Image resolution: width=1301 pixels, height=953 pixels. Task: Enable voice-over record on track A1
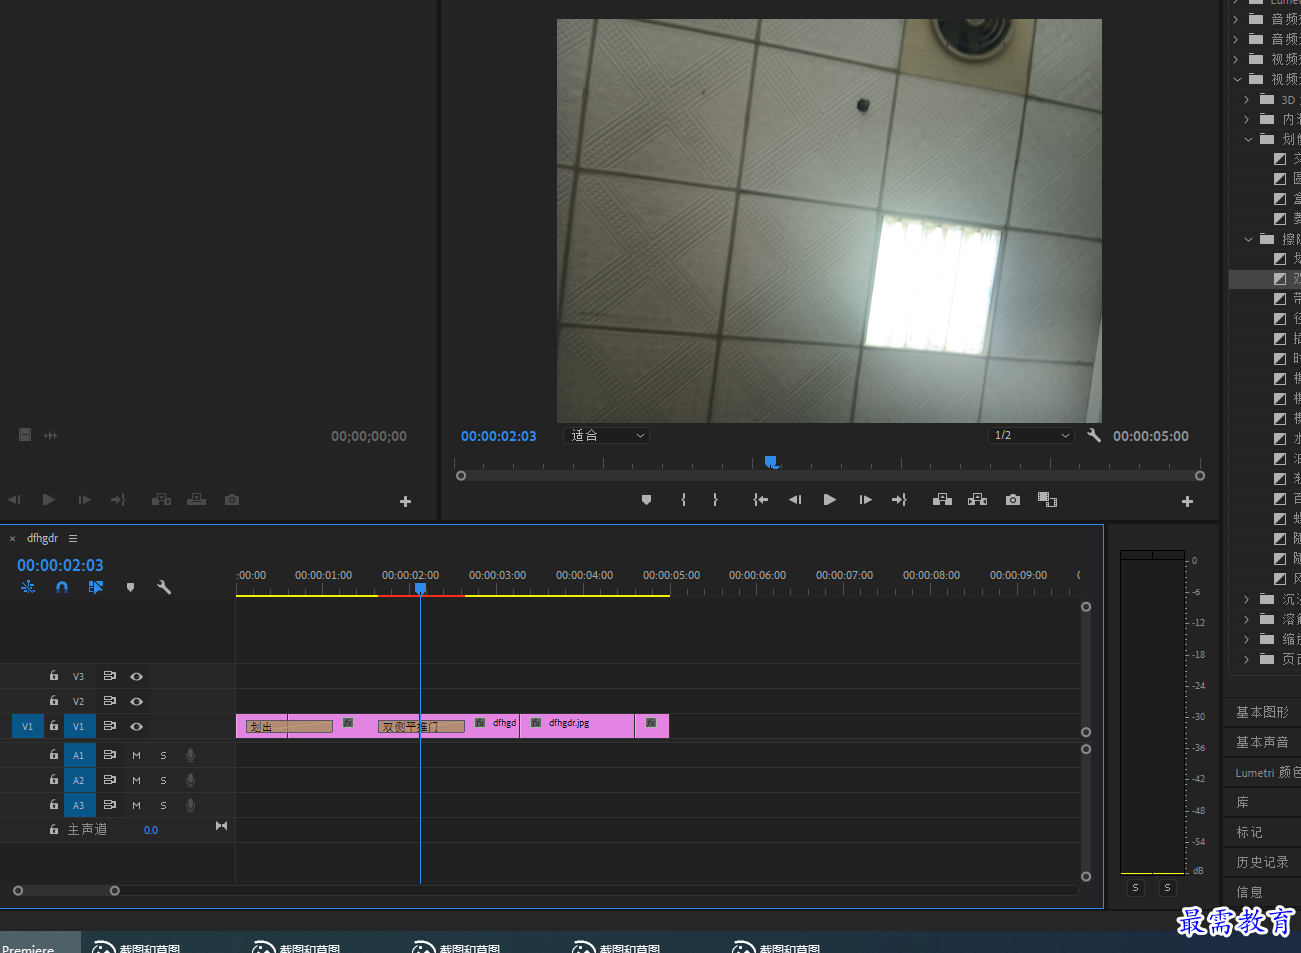[x=190, y=756]
